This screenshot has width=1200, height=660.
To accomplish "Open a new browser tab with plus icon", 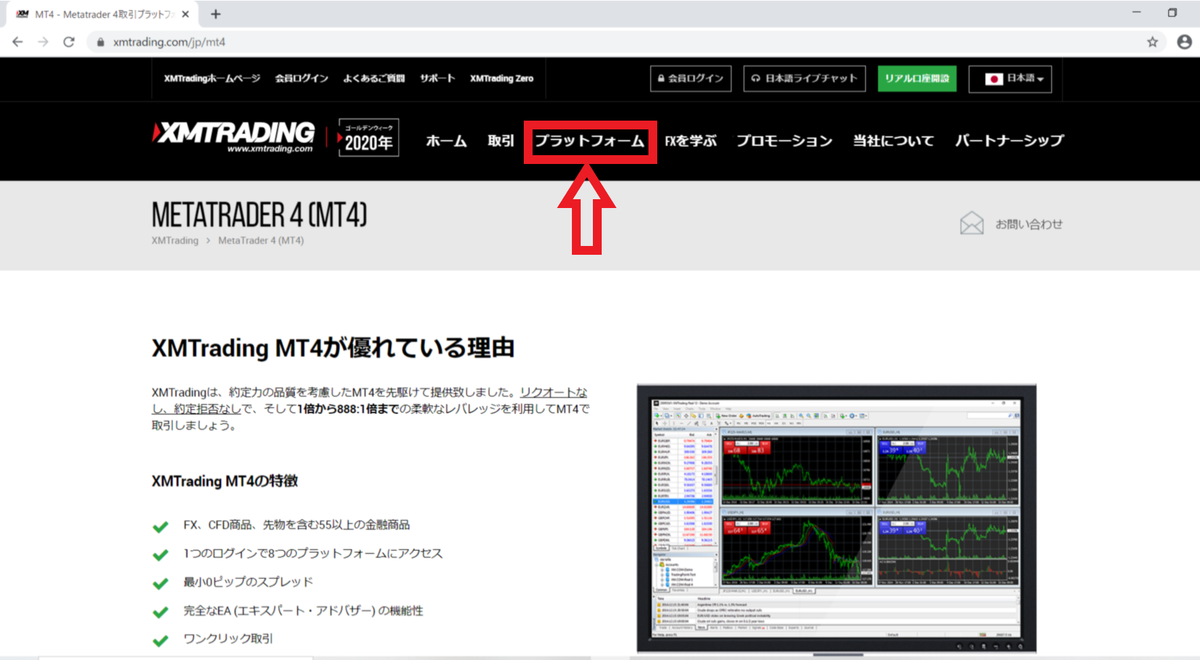I will 216,14.
